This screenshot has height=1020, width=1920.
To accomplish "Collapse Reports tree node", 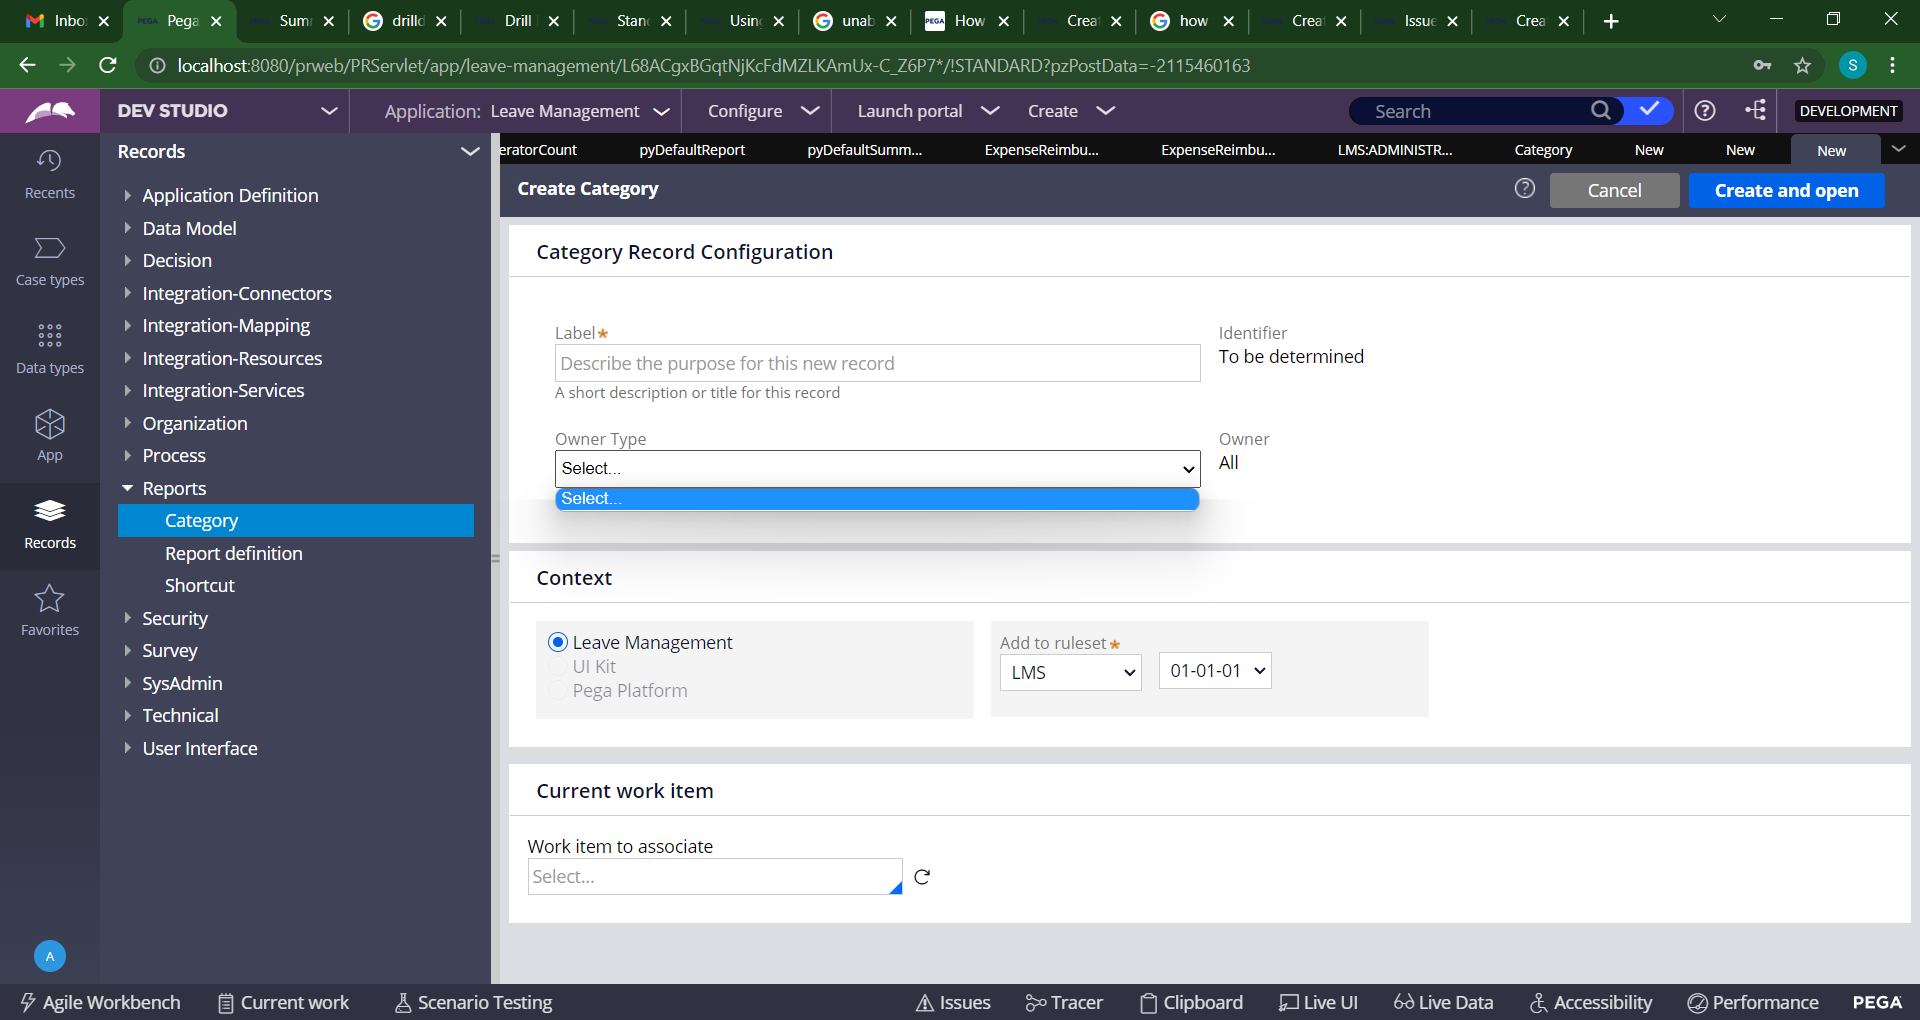I will click(x=127, y=488).
